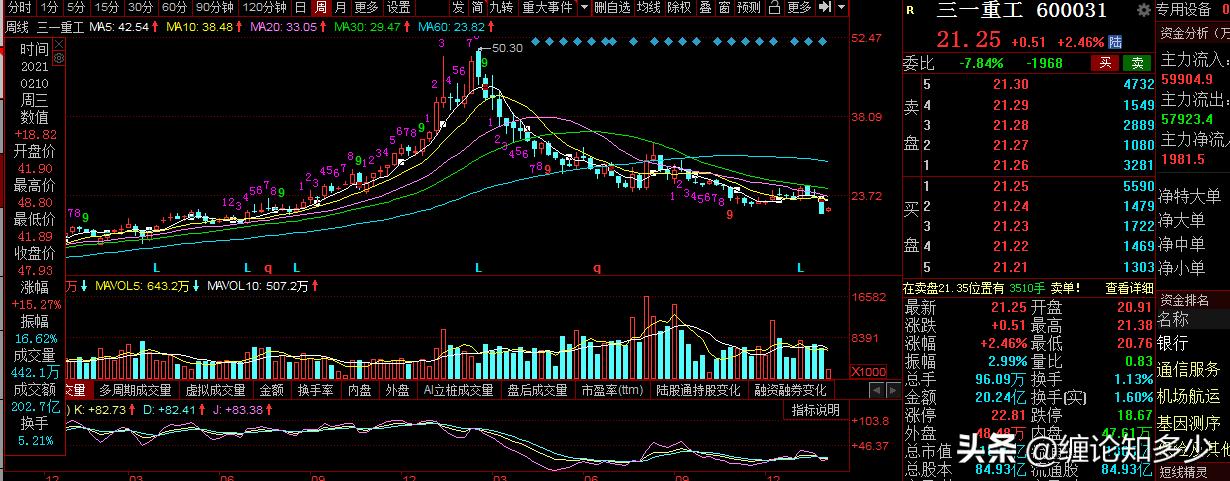
Task: Select the 换手率 indicator tab
Action: coord(315,390)
